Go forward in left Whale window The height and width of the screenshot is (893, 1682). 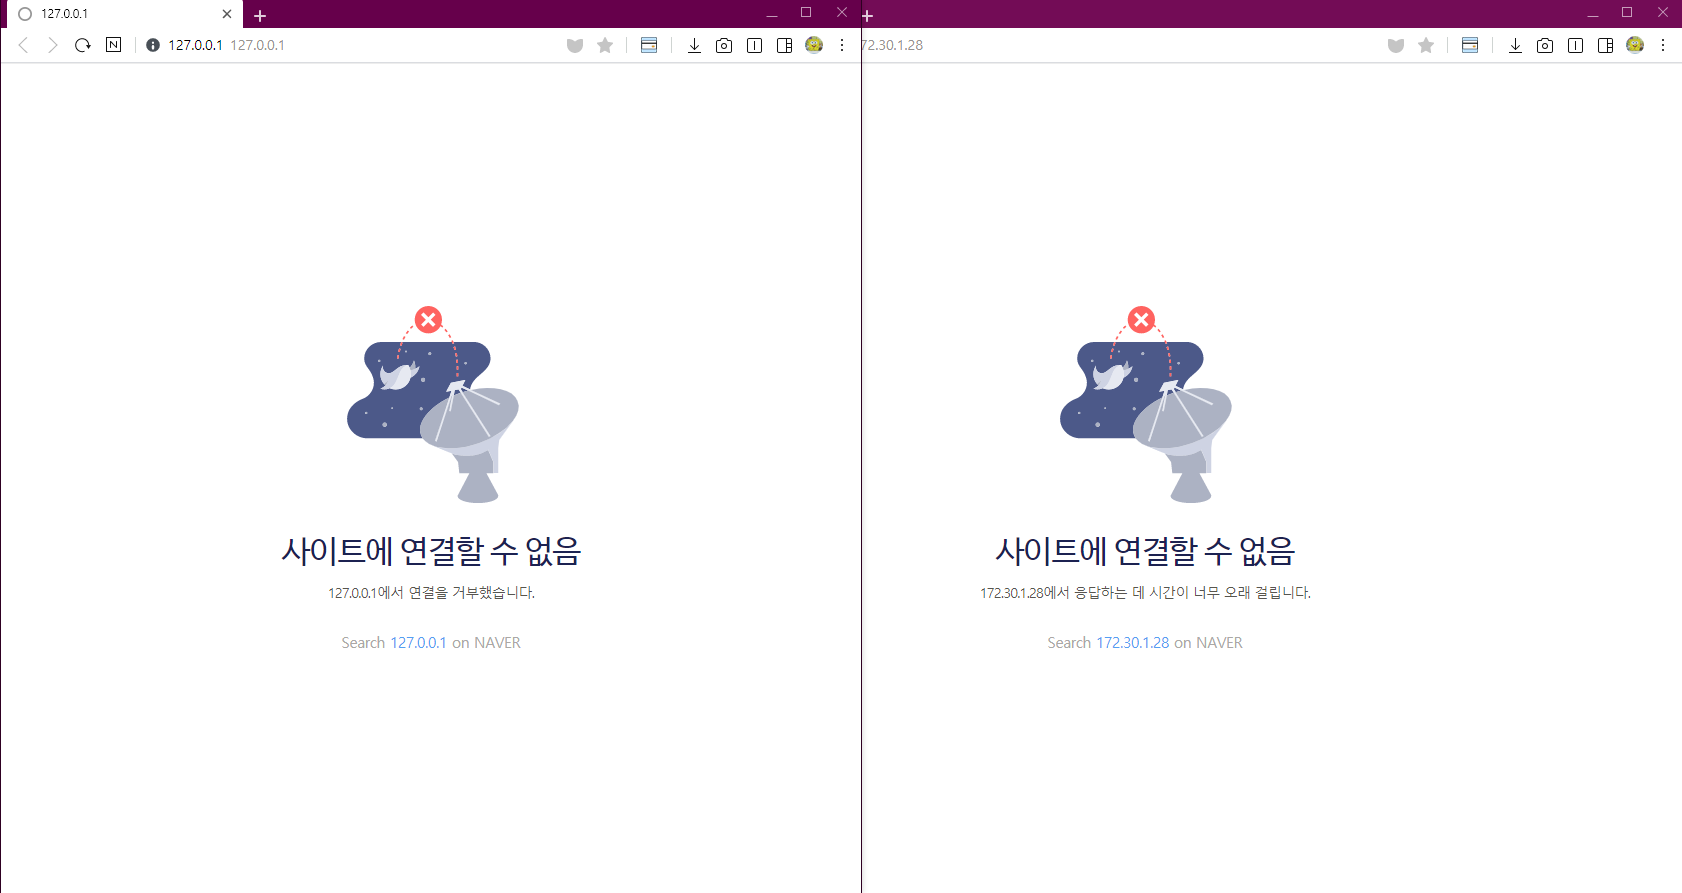coord(53,45)
